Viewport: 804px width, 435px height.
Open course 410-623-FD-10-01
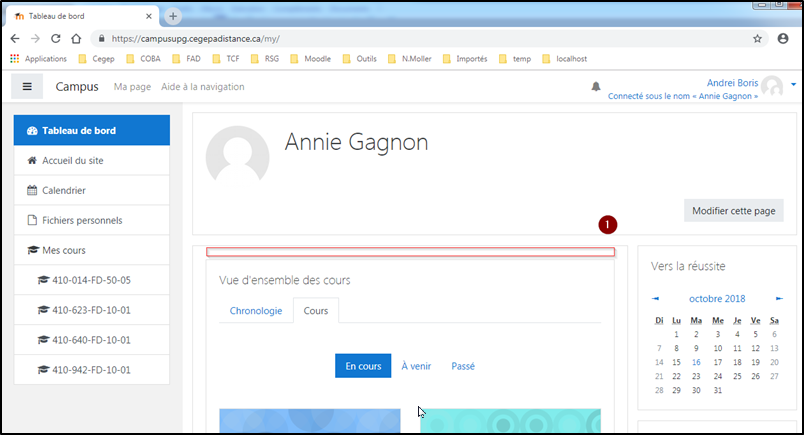click(90, 310)
